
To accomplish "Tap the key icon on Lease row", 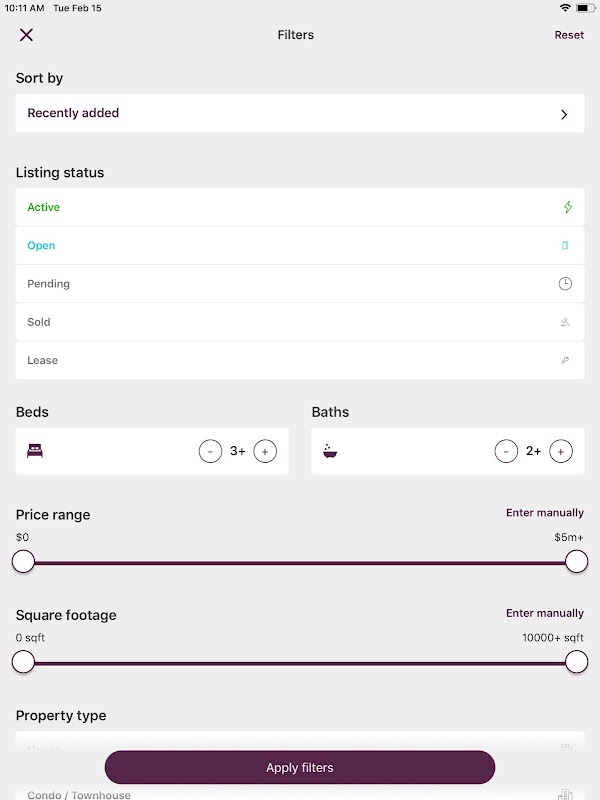I will [565, 360].
